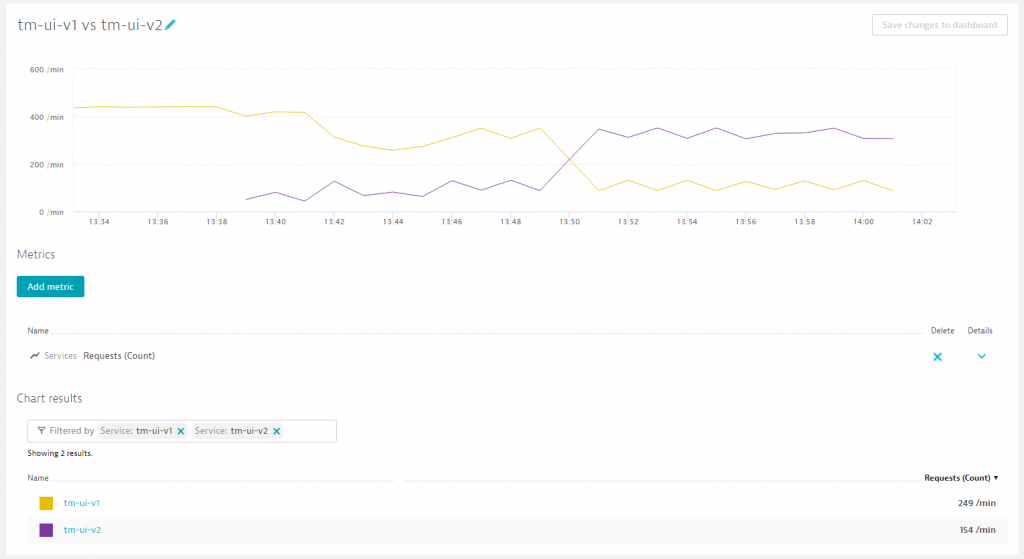
Task: Click the chart title text tm-ui-v1 vs tm-ui-v2
Action: [90, 25]
